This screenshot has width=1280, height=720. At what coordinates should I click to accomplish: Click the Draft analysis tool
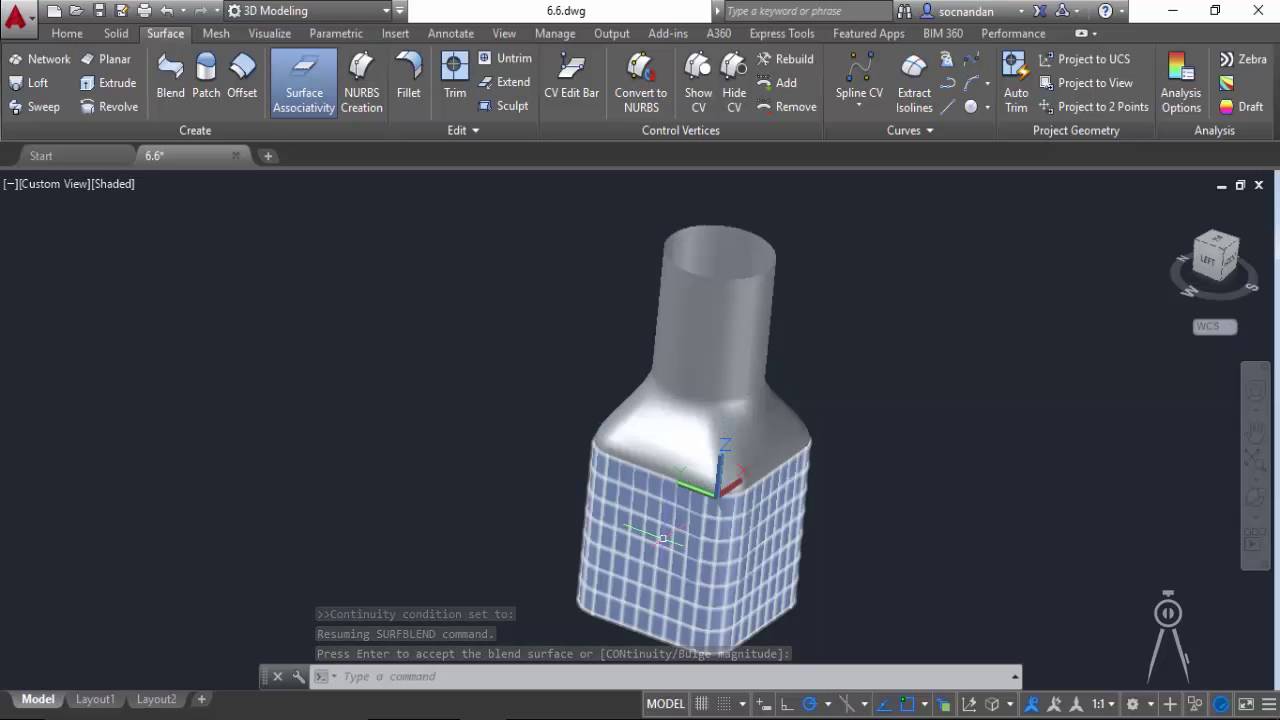(1241, 107)
